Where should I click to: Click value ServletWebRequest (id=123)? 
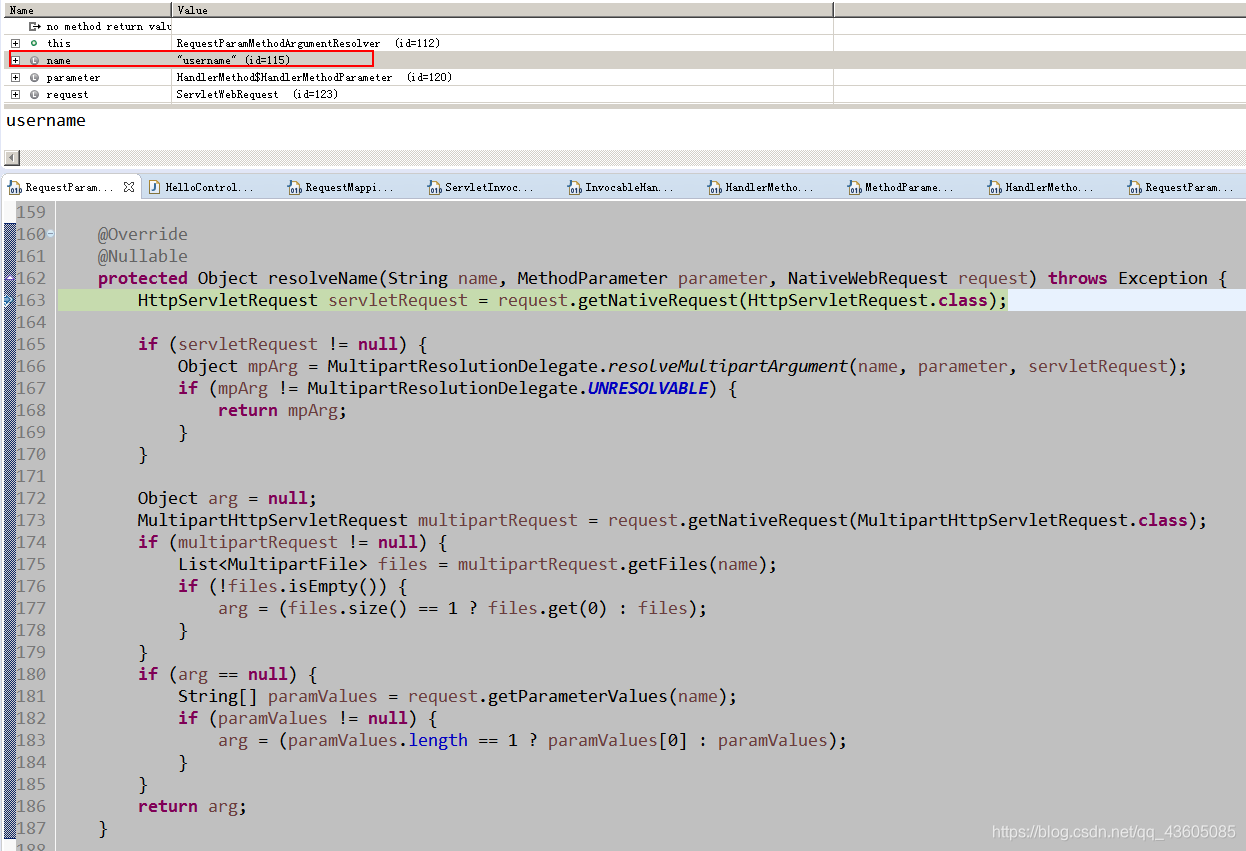pyautogui.click(x=257, y=94)
